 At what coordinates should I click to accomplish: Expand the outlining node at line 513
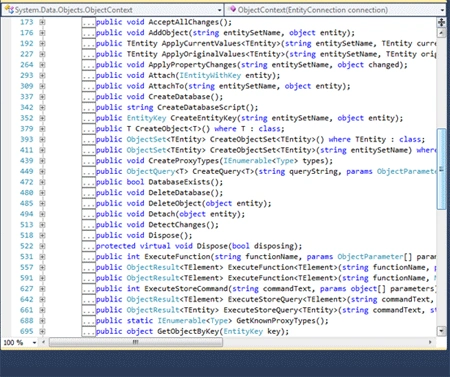coord(42,225)
